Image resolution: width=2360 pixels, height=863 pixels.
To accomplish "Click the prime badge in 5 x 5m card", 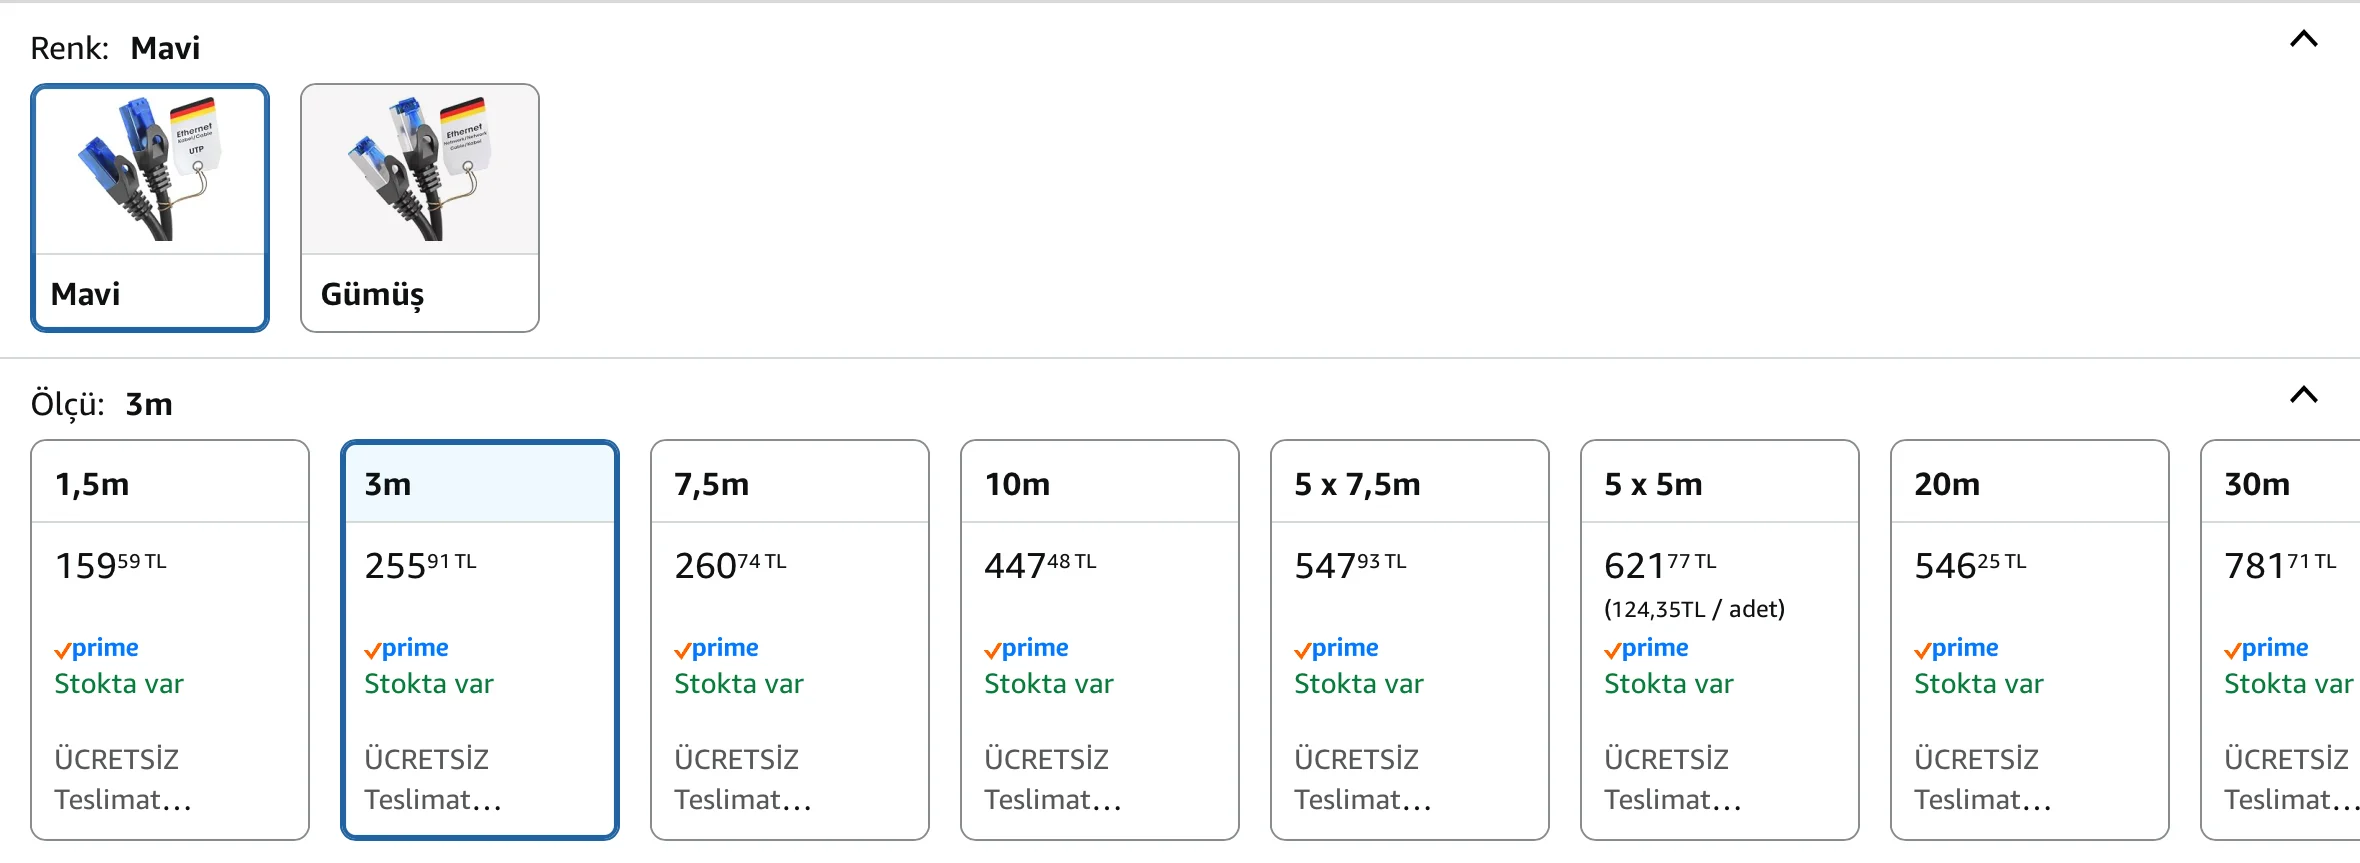I will click(x=1647, y=648).
